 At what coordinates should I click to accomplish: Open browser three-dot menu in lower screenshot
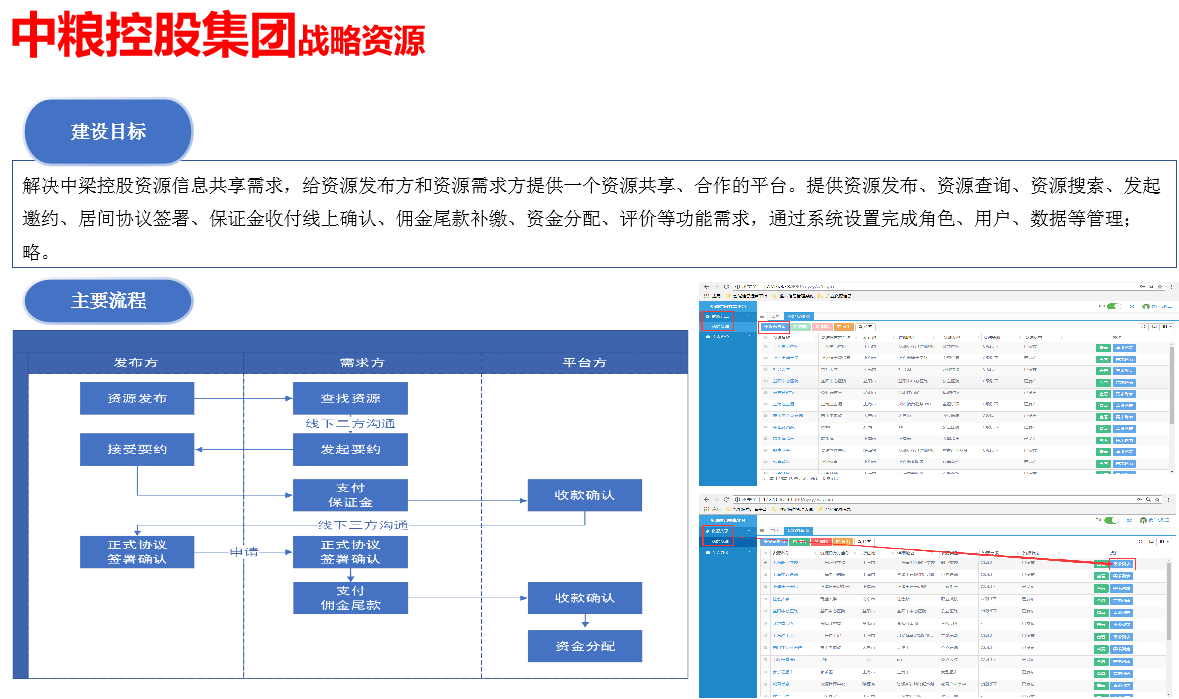point(1169,499)
